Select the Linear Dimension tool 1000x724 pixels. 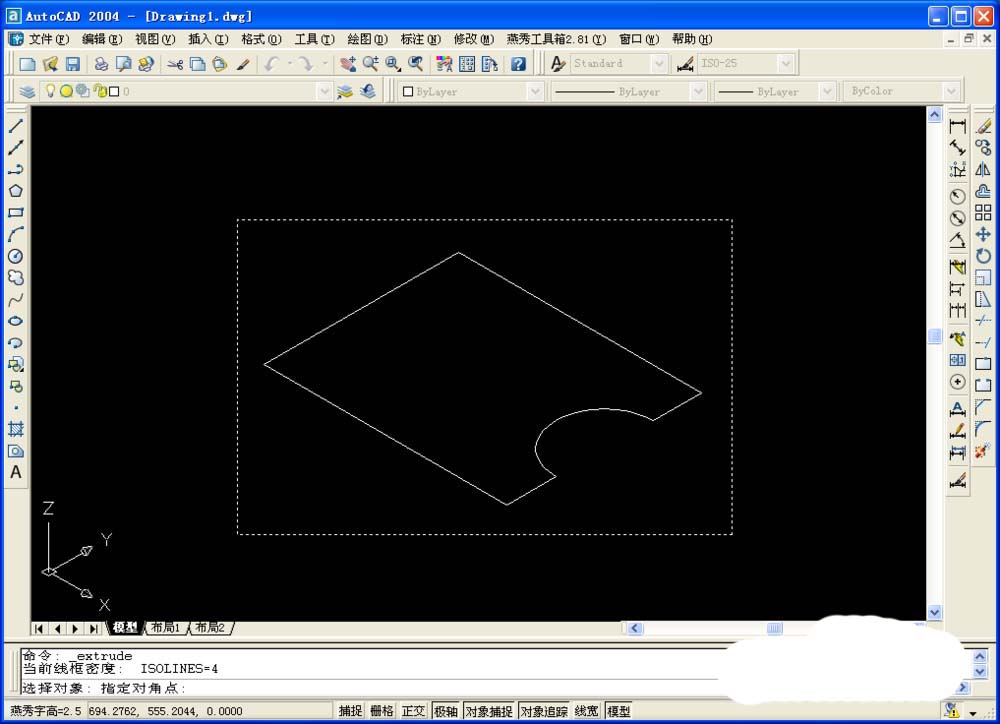957,126
